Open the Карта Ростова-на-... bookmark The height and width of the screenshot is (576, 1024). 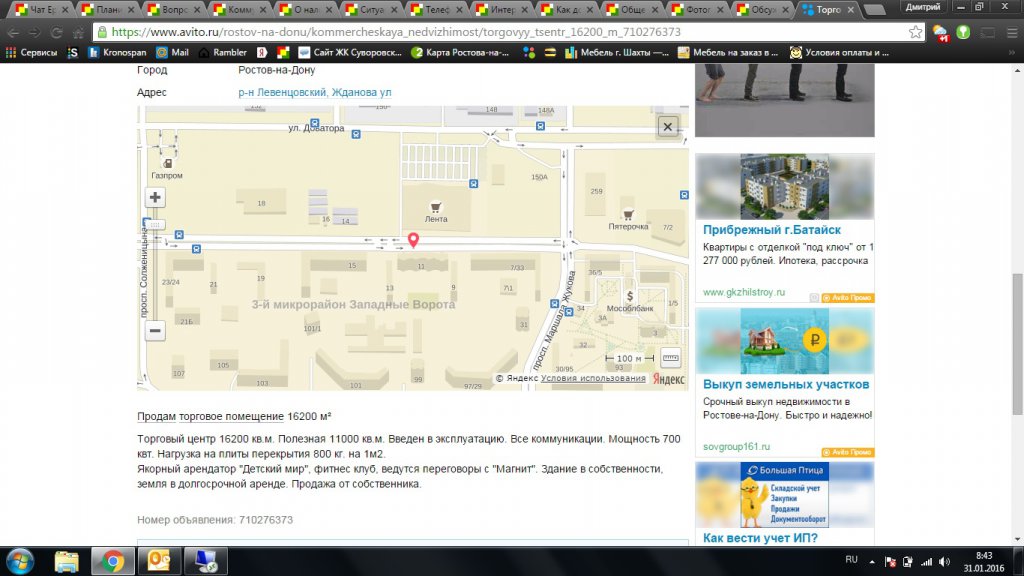460,52
